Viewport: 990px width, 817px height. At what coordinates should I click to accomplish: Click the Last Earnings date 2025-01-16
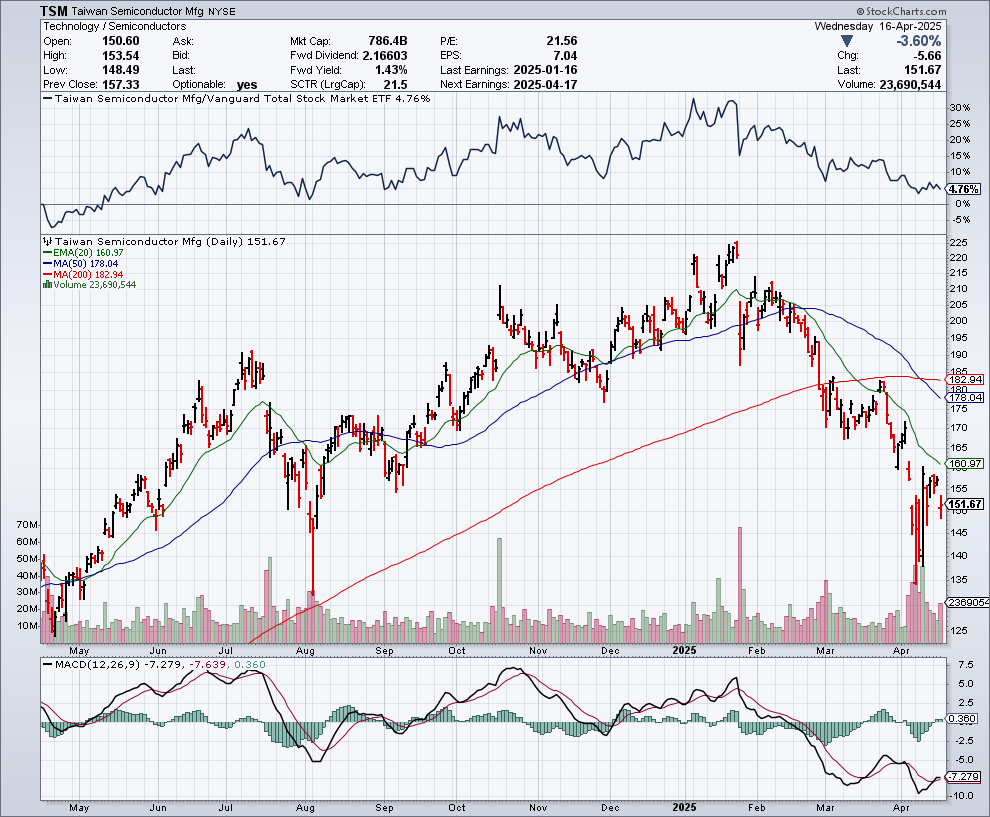pos(546,70)
